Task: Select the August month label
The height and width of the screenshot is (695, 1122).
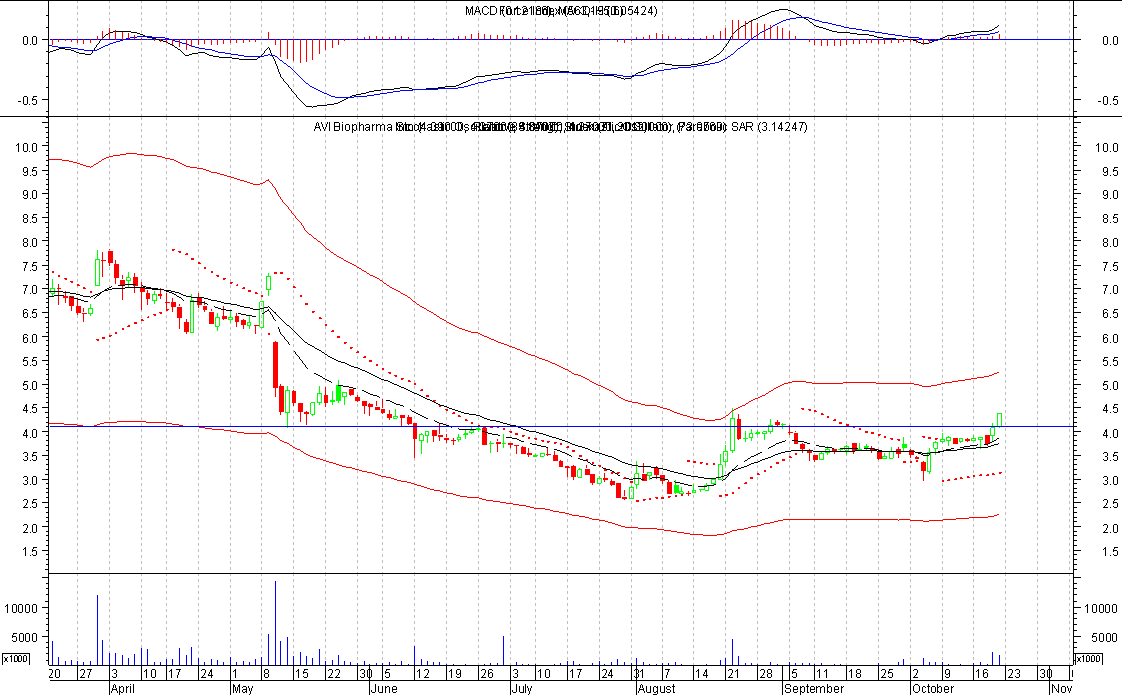Action: coord(656,689)
